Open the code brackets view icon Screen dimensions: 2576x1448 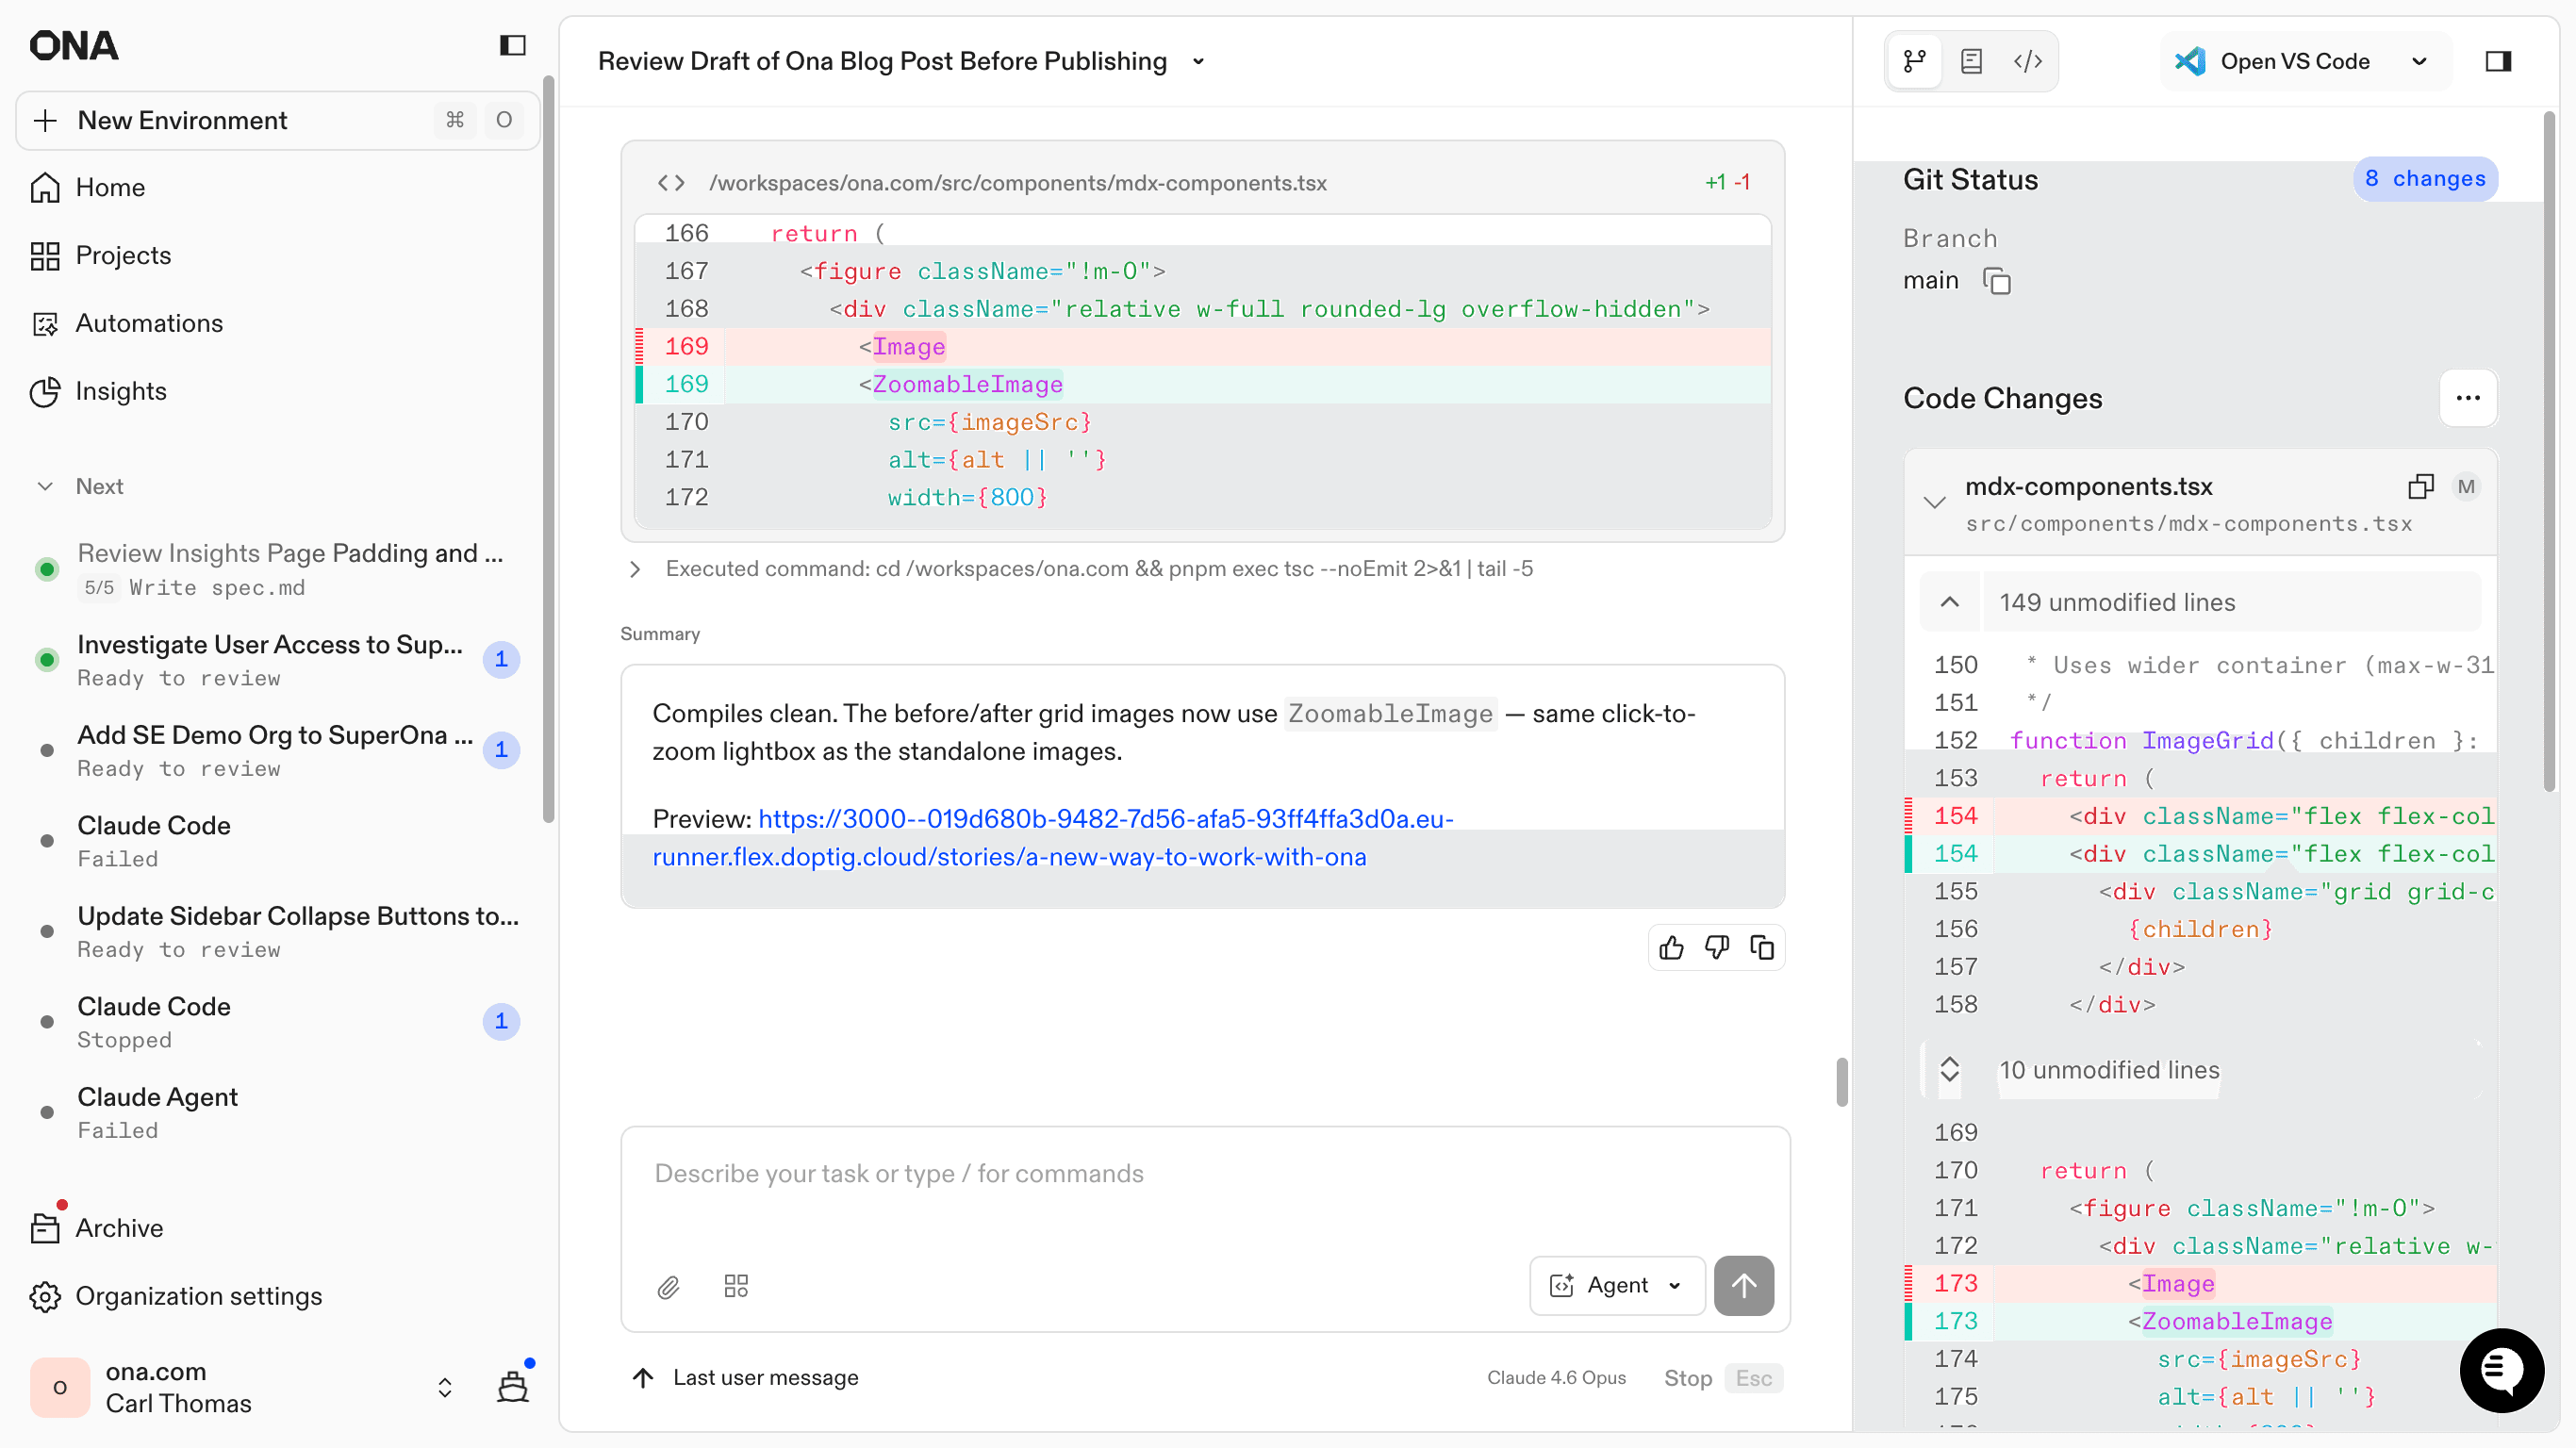pyautogui.click(x=2027, y=61)
